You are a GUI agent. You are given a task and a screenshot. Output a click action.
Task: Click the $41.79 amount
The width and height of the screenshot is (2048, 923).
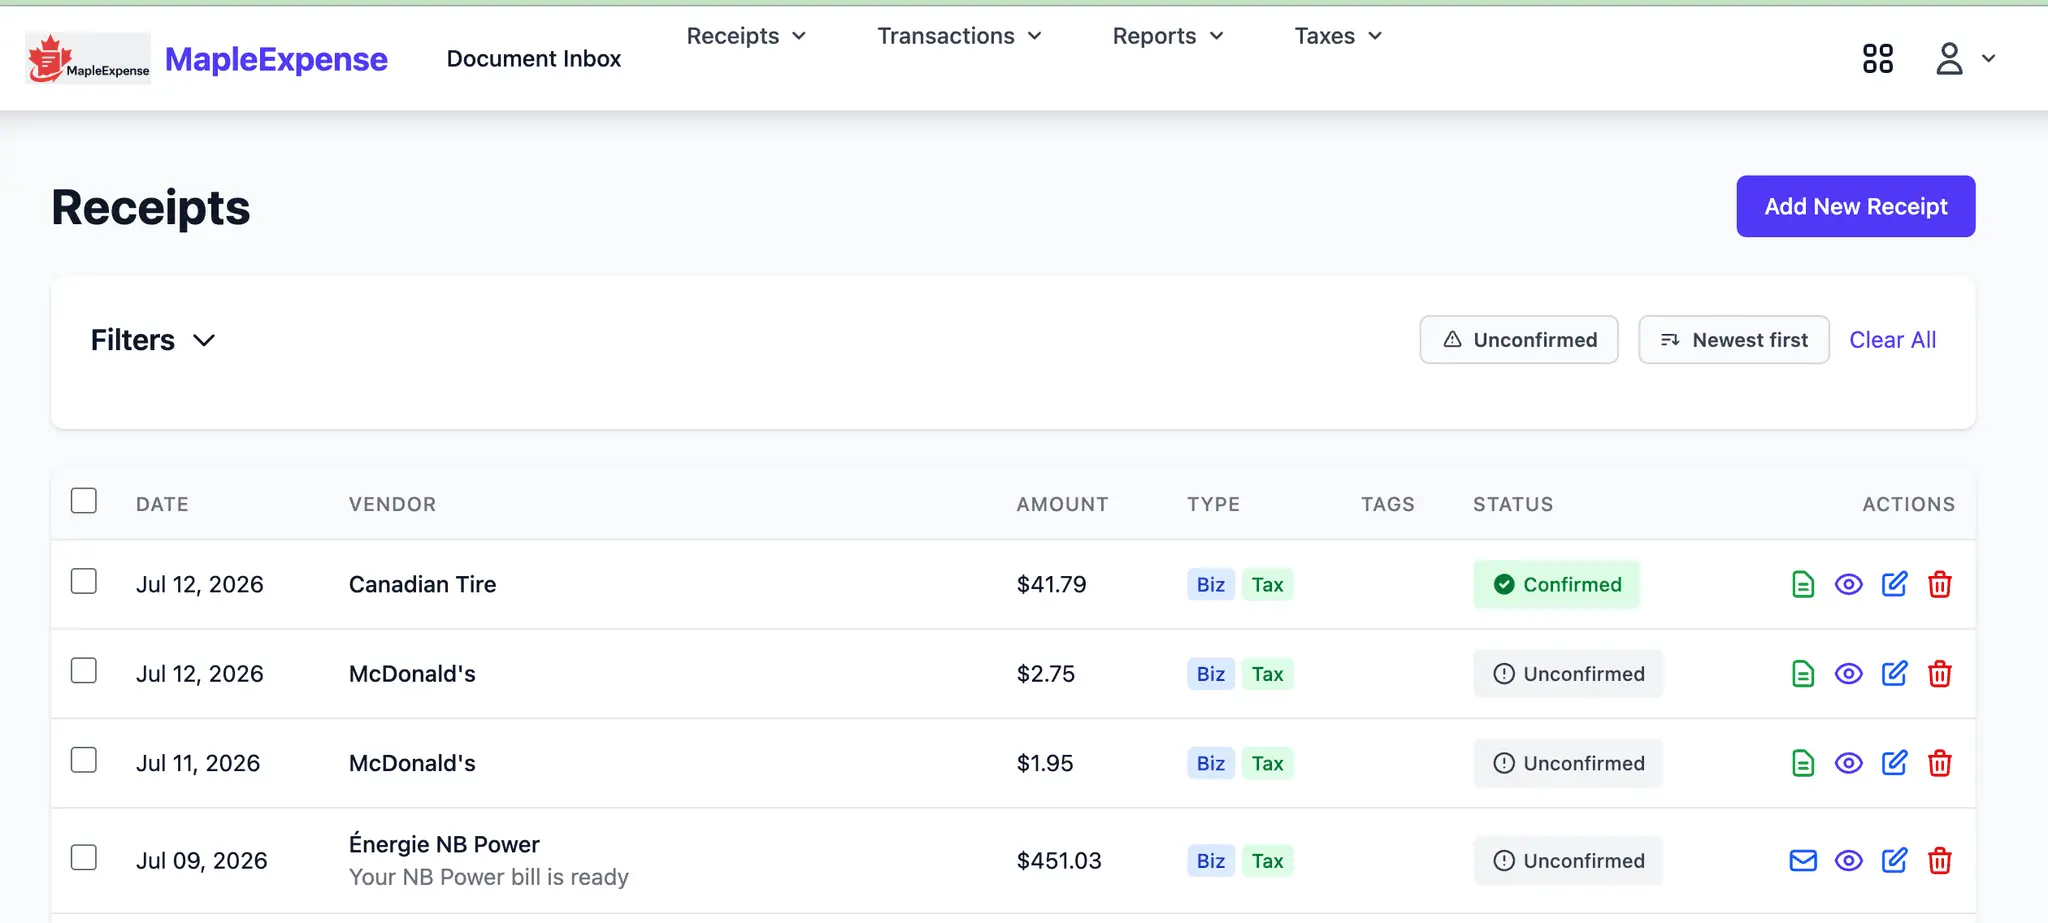(x=1051, y=584)
